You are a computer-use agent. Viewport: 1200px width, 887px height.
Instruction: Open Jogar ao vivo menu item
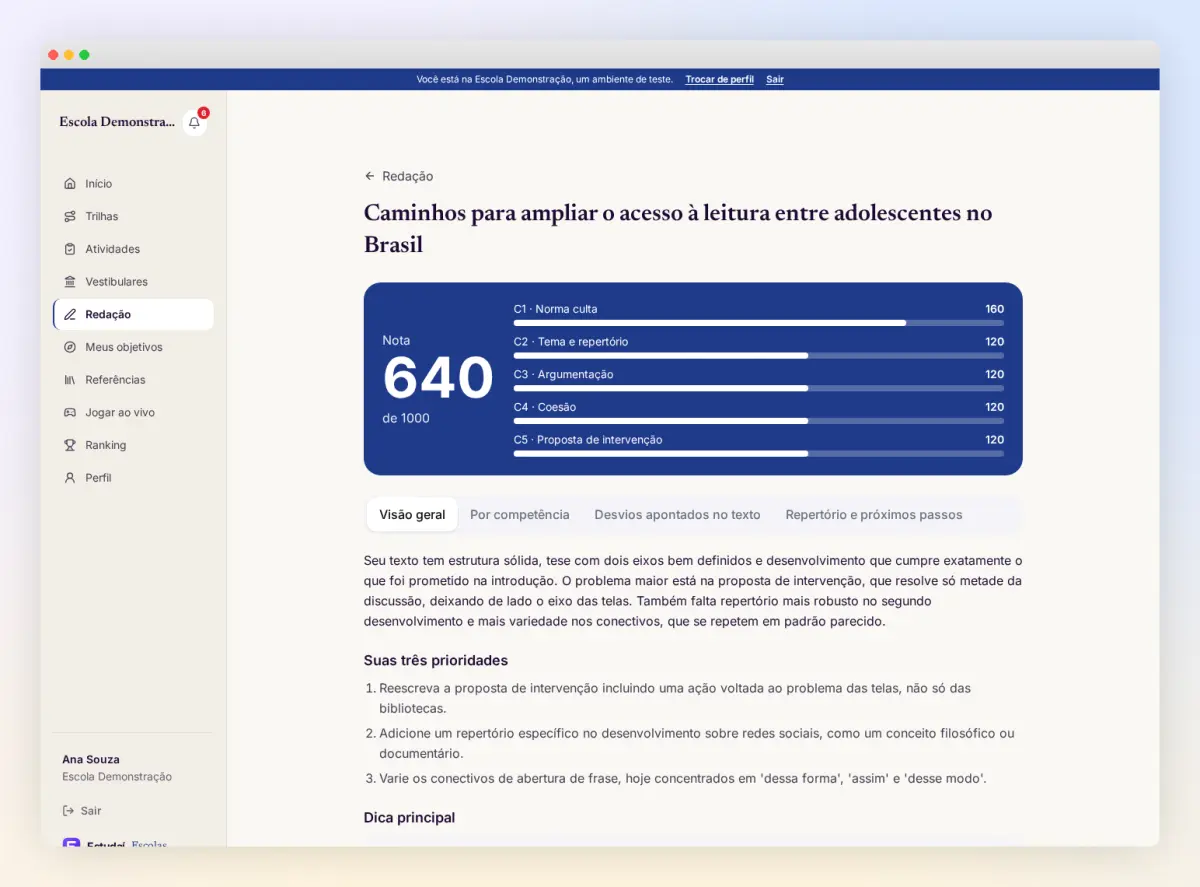pyautogui.click(x=133, y=412)
